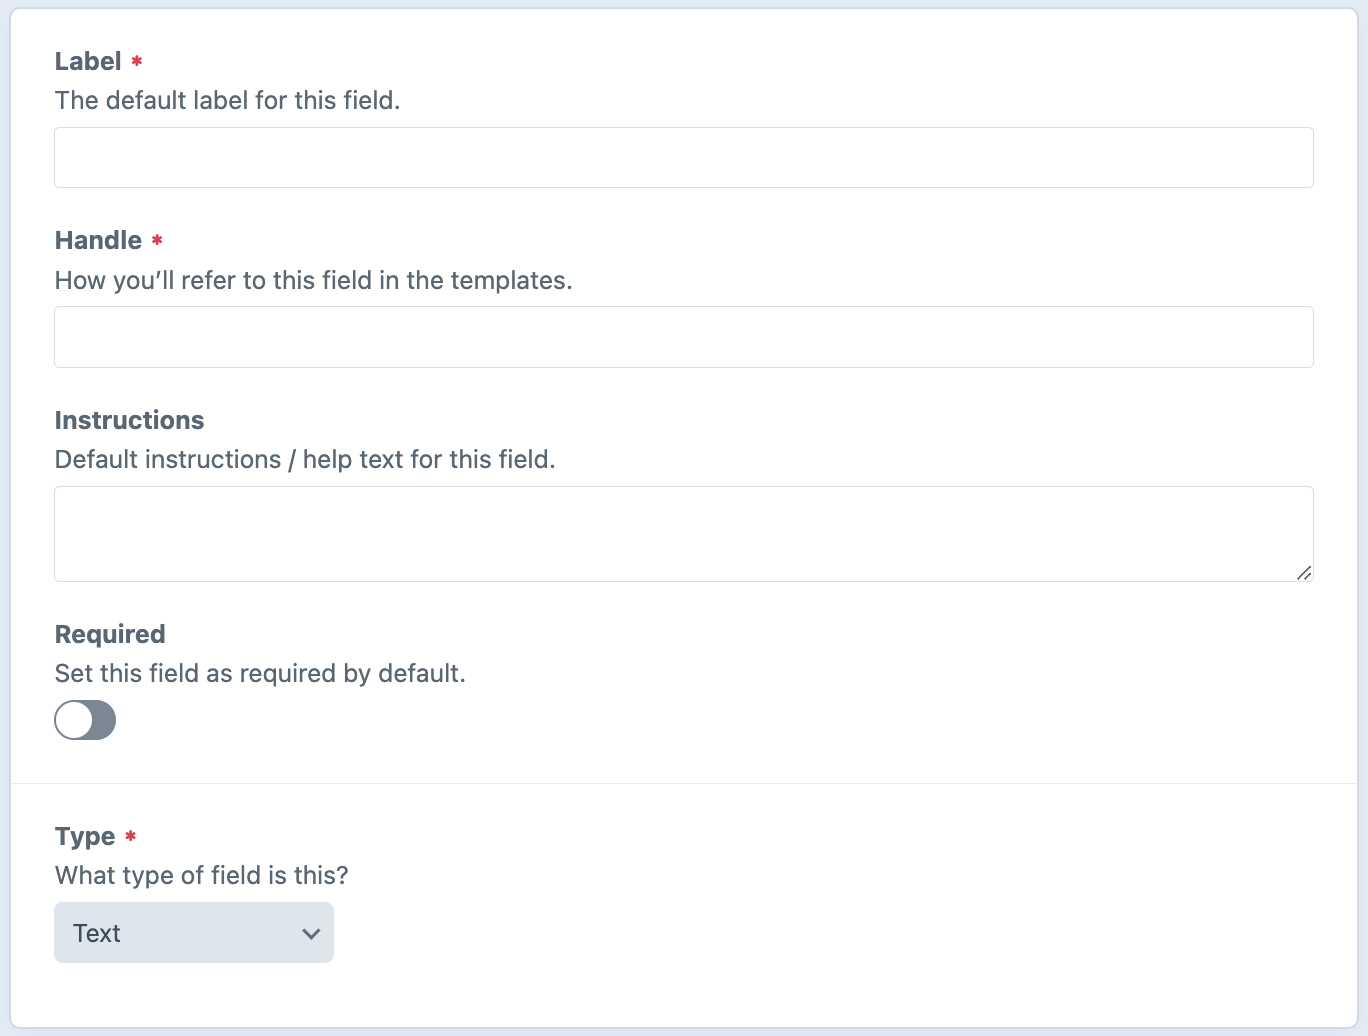
Task: Click inside the Instructions textarea
Action: click(683, 533)
